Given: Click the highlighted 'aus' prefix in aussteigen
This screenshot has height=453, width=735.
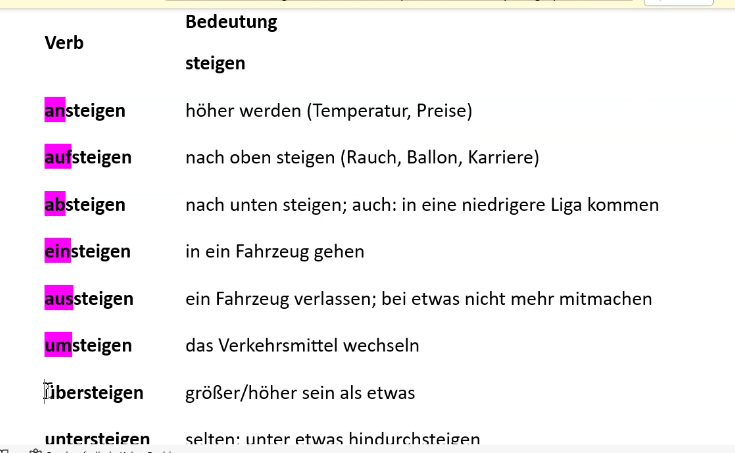Looking at the screenshot, I should click(59, 298).
